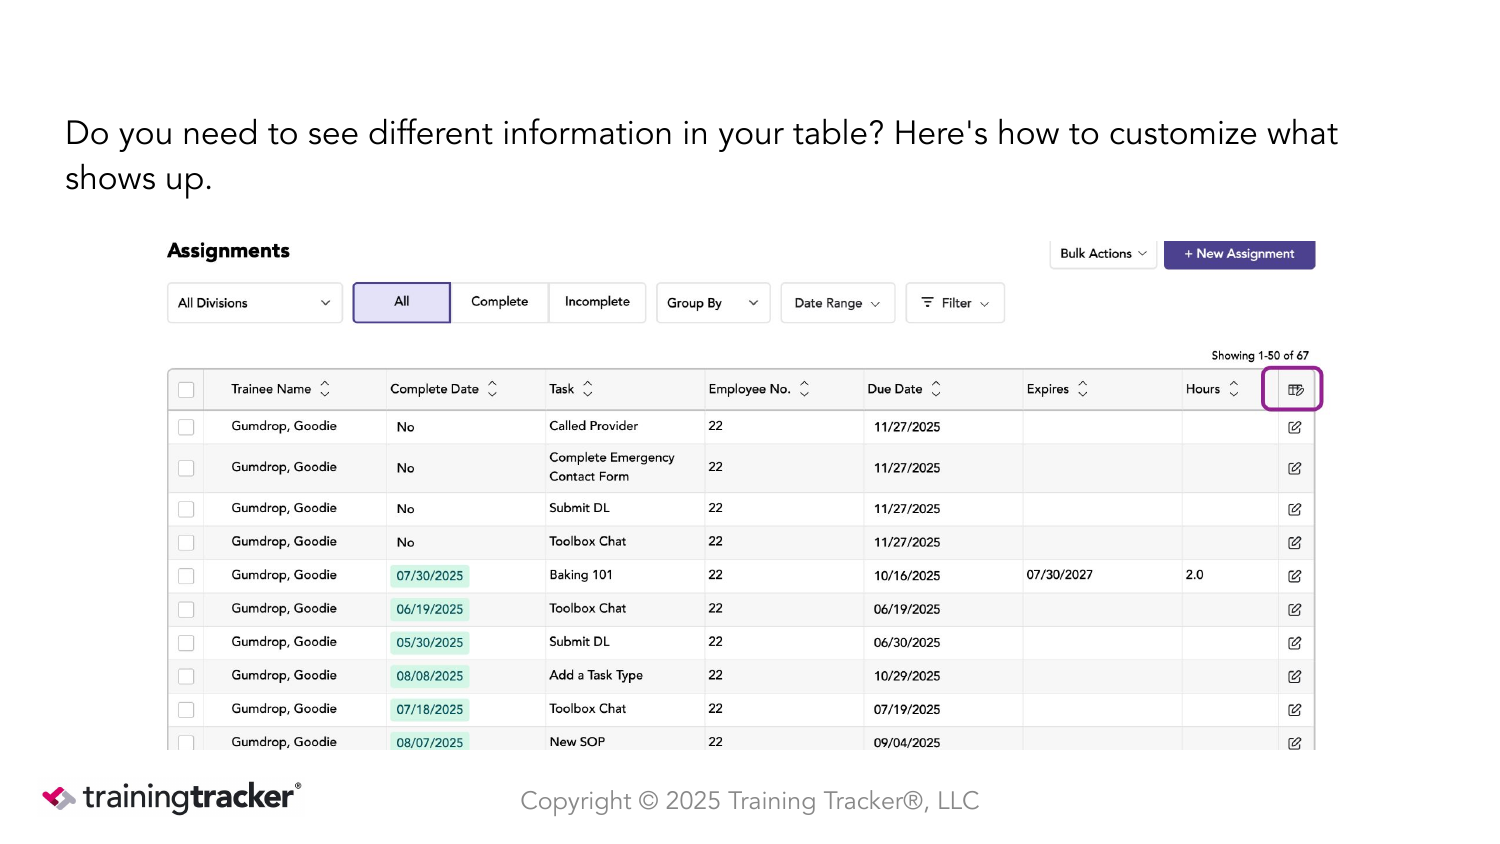Screen dimensions: 1500x844
Task: Click edit icon for Baking 101 row
Action: tap(1295, 576)
